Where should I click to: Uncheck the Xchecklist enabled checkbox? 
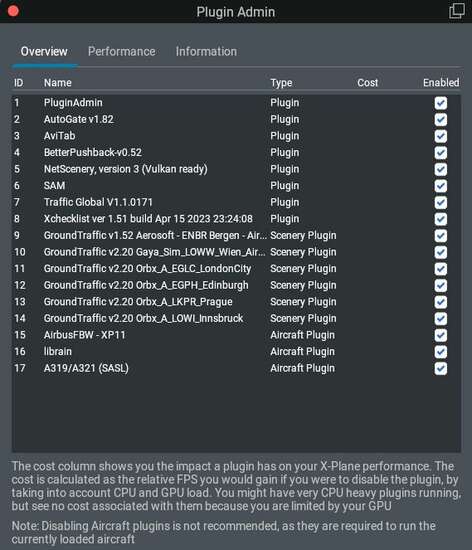441,219
